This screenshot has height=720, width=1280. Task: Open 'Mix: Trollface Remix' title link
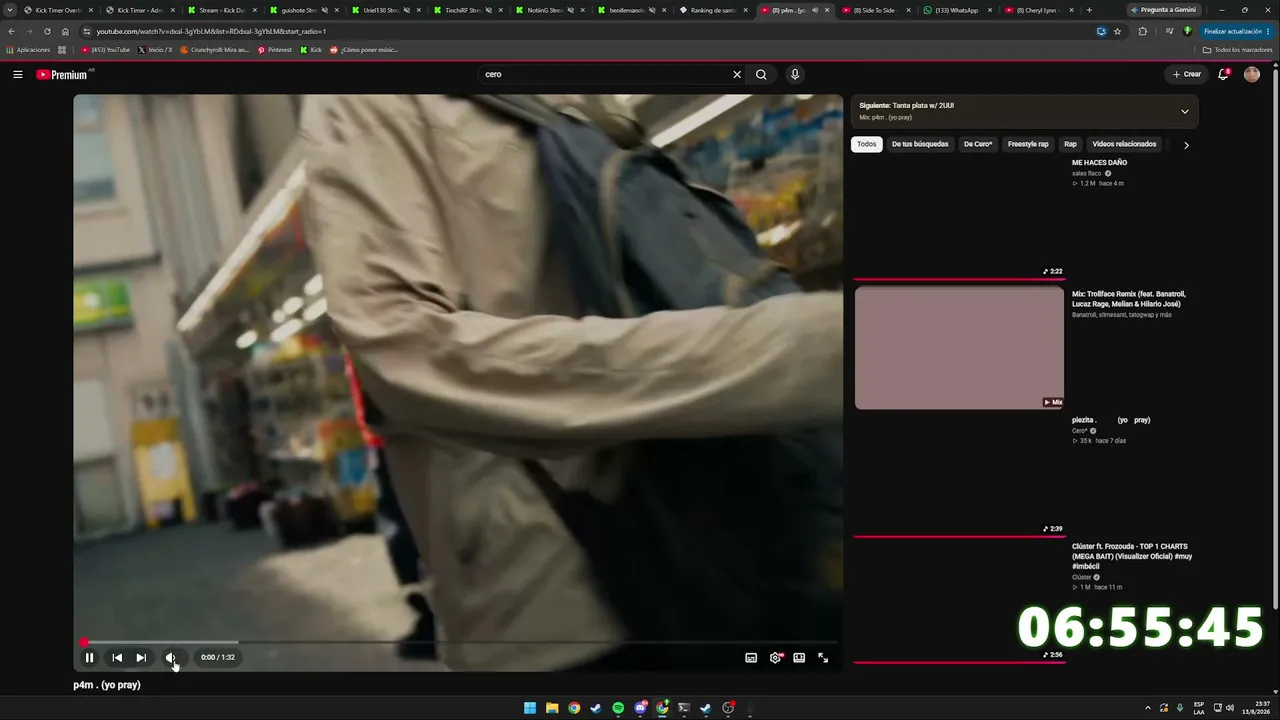1128,298
